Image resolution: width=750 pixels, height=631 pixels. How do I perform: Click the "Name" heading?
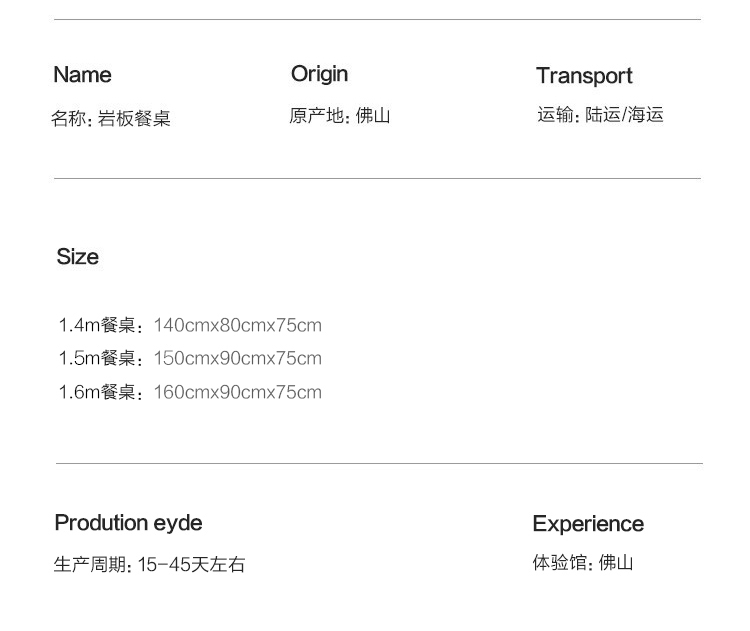click(x=82, y=75)
